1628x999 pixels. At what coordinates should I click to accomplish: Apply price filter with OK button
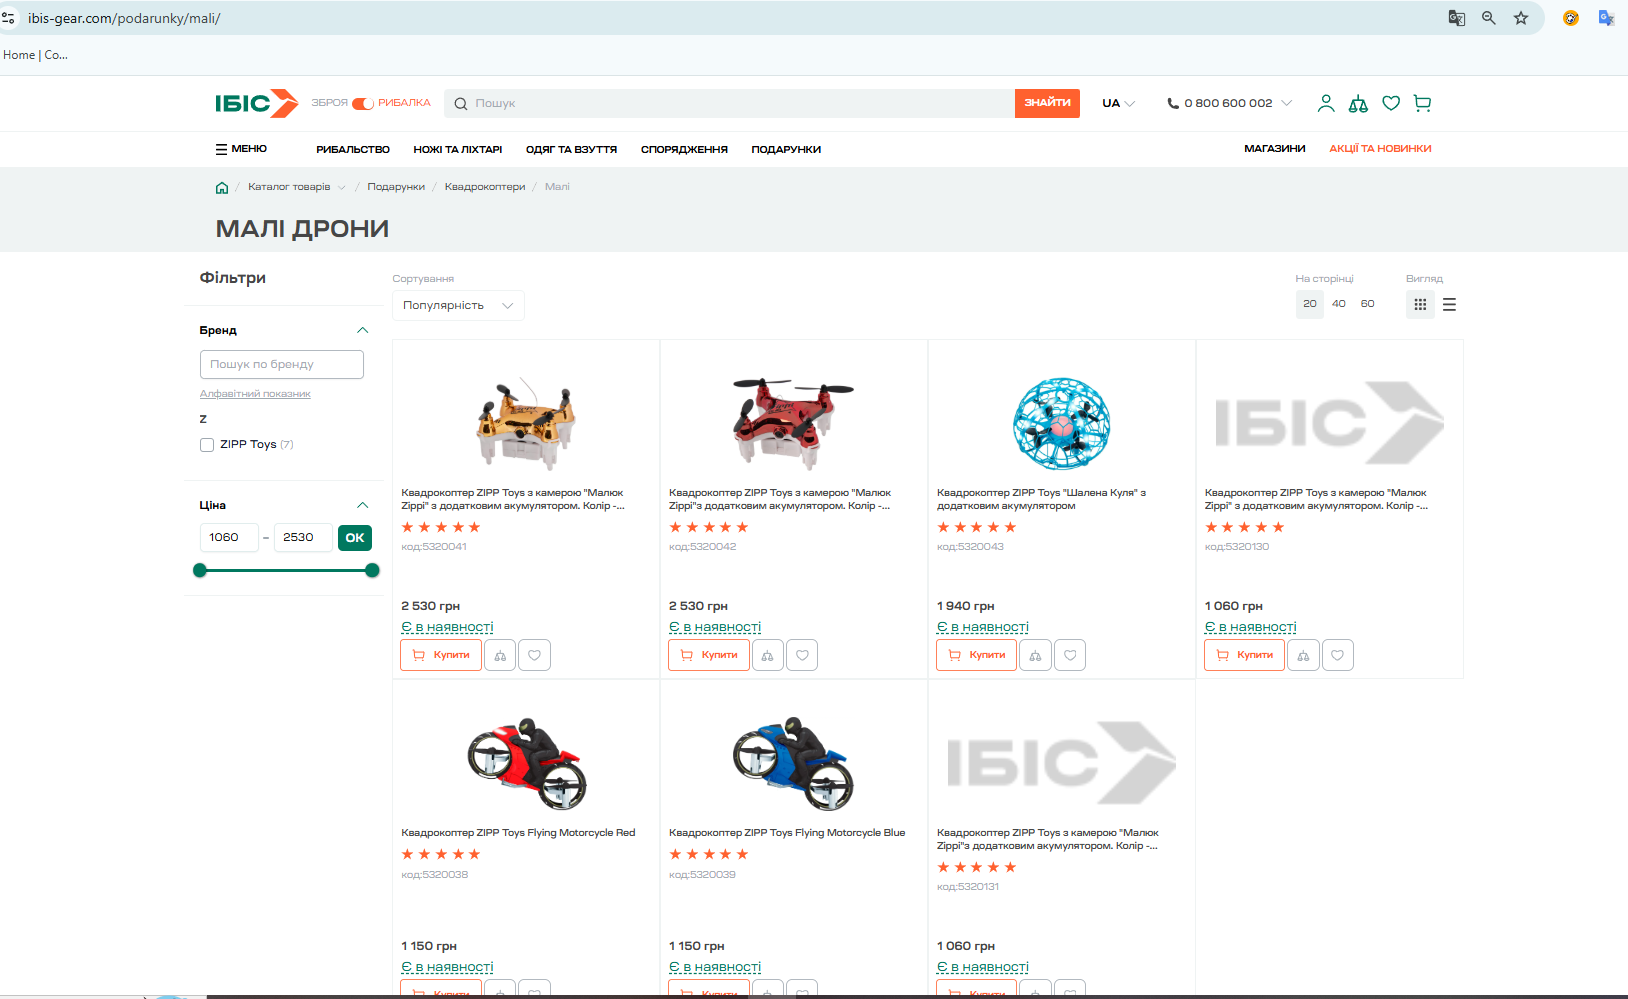click(355, 538)
